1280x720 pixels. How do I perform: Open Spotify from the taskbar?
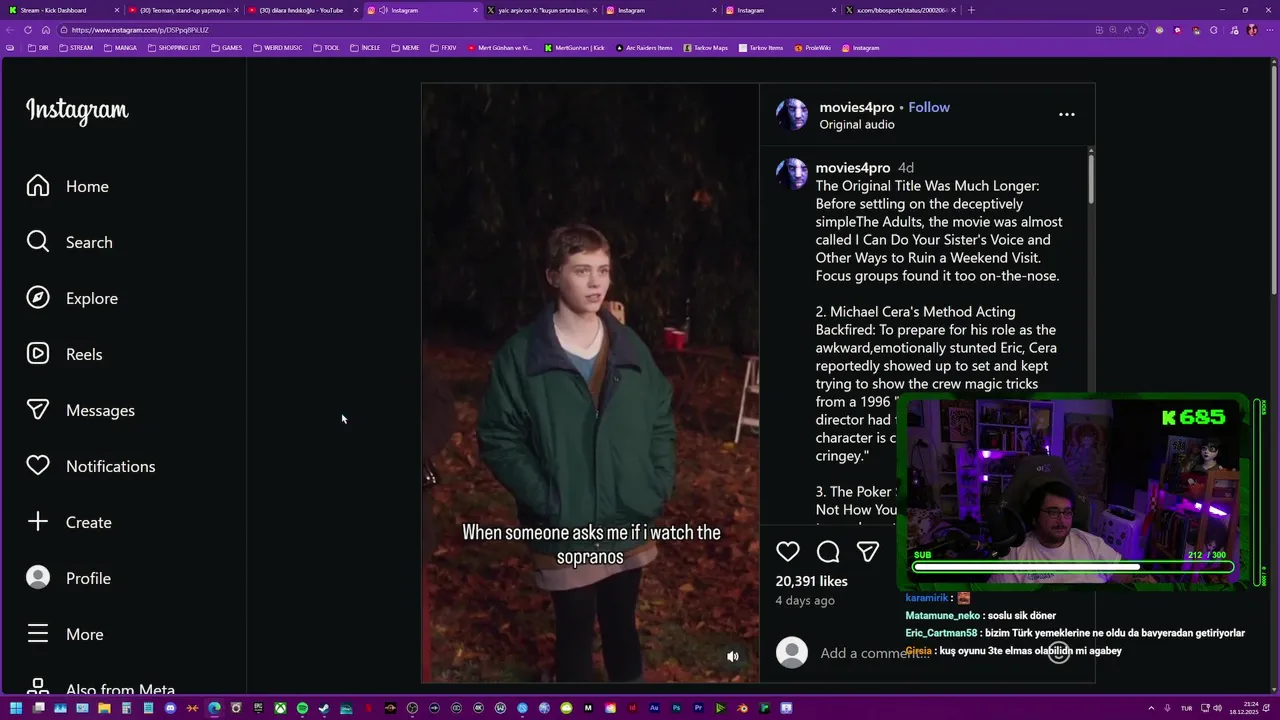point(302,708)
